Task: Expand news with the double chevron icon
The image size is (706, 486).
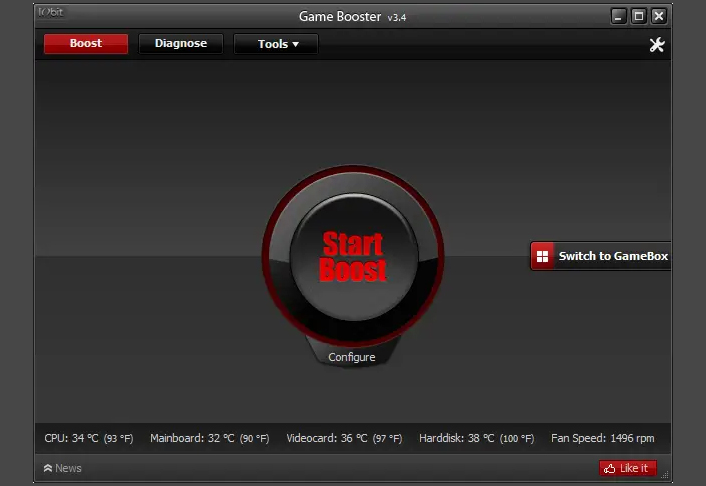Action: 48,468
